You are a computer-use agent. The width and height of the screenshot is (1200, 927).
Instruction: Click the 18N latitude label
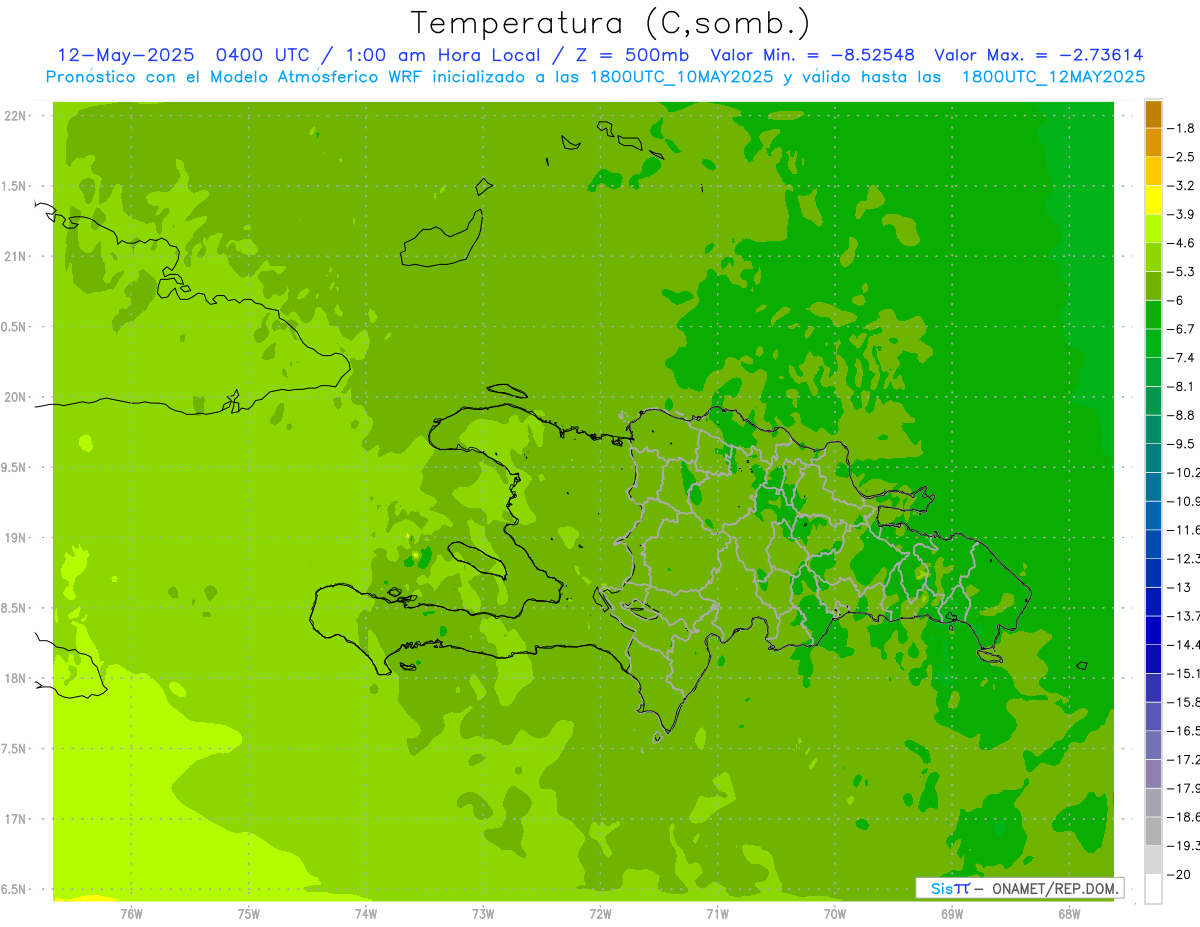(x=15, y=678)
